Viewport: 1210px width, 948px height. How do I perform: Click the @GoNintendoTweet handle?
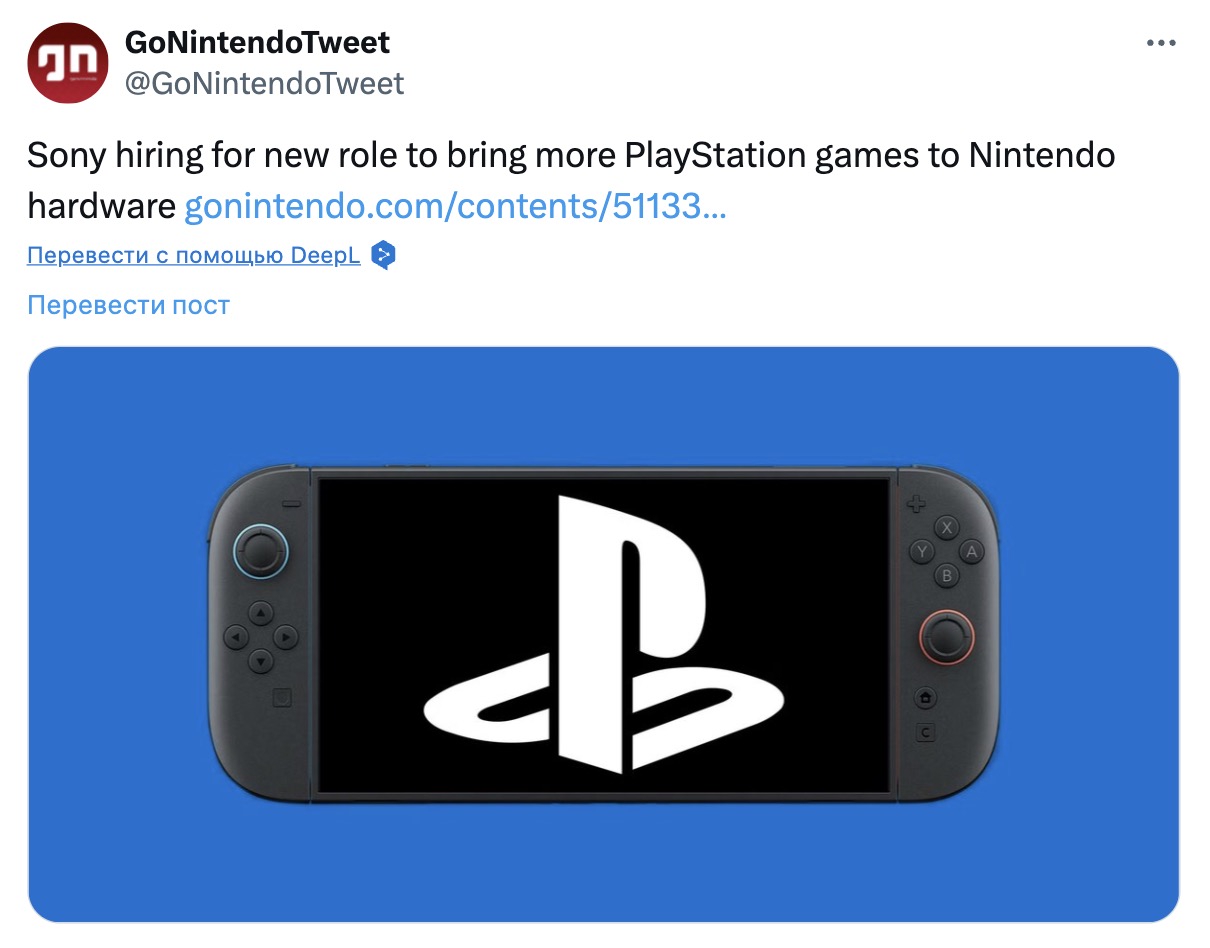264,83
